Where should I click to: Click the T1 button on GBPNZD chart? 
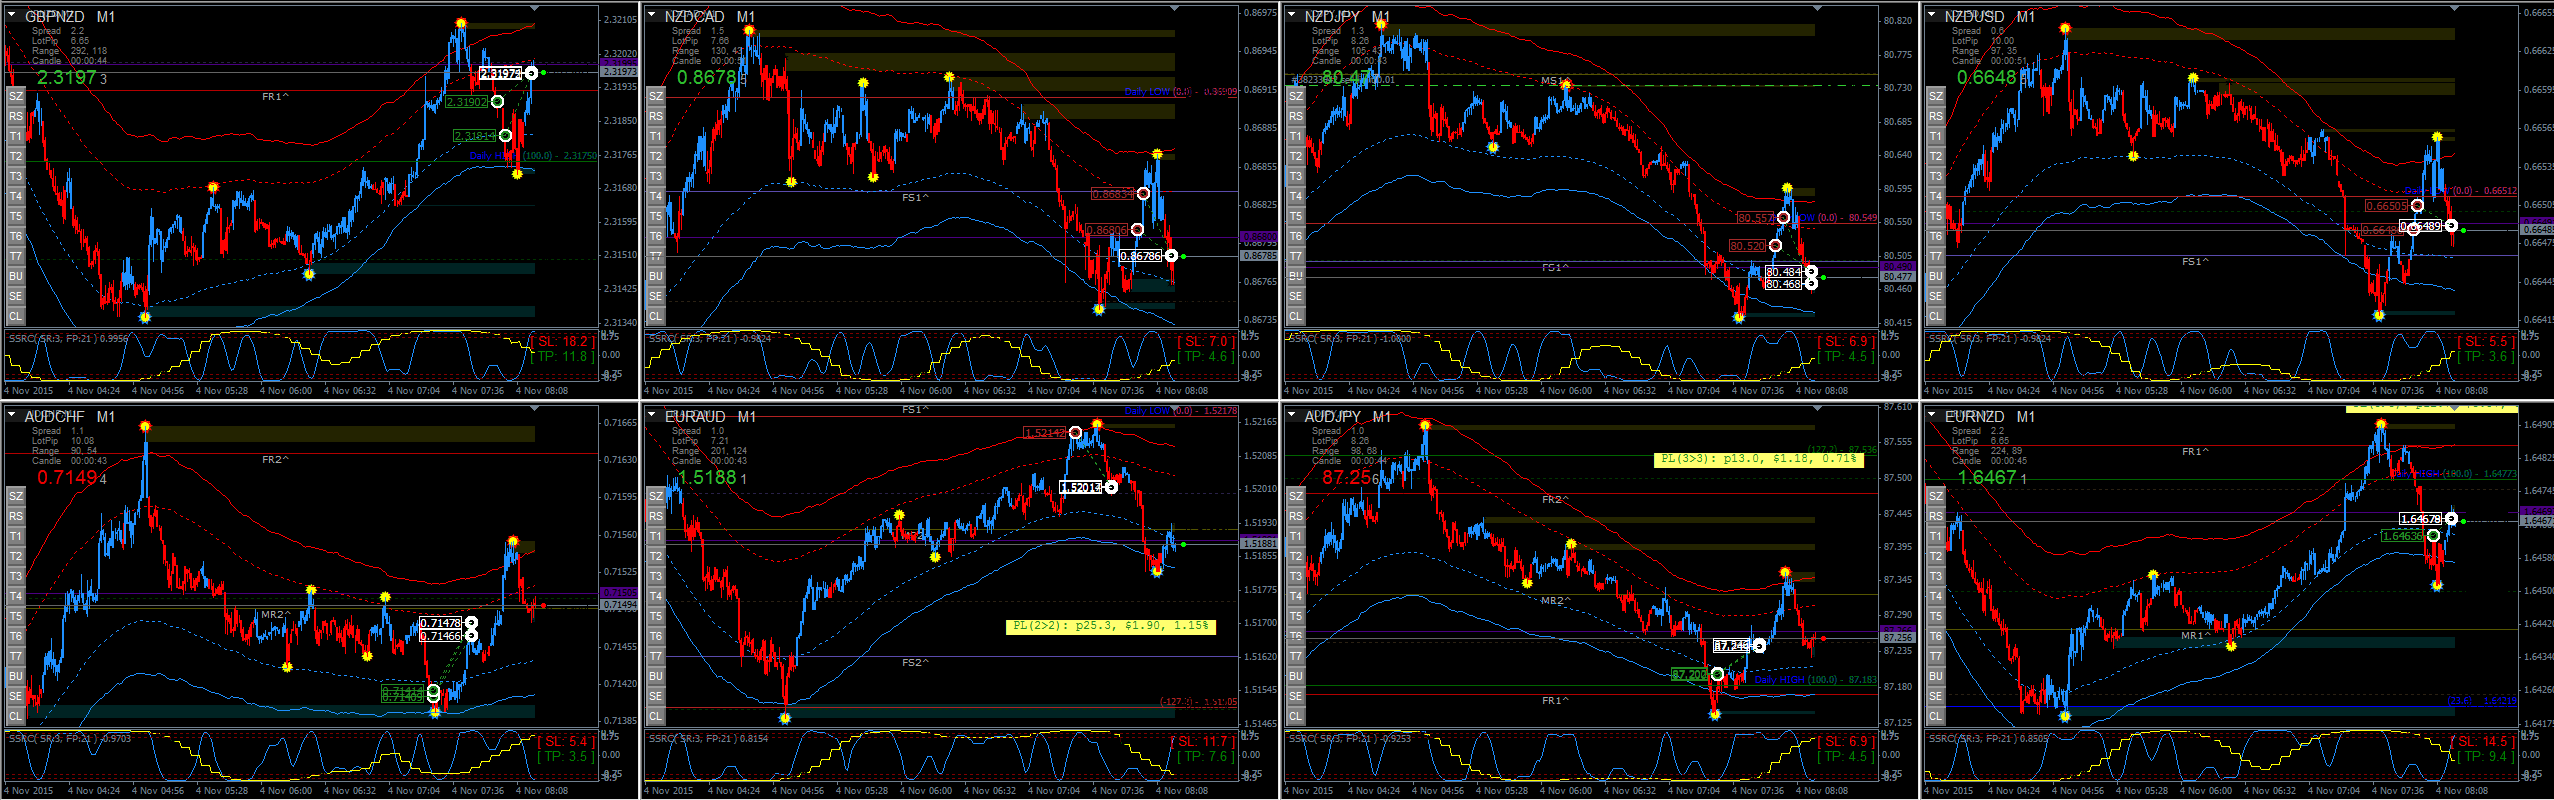pyautogui.click(x=15, y=136)
